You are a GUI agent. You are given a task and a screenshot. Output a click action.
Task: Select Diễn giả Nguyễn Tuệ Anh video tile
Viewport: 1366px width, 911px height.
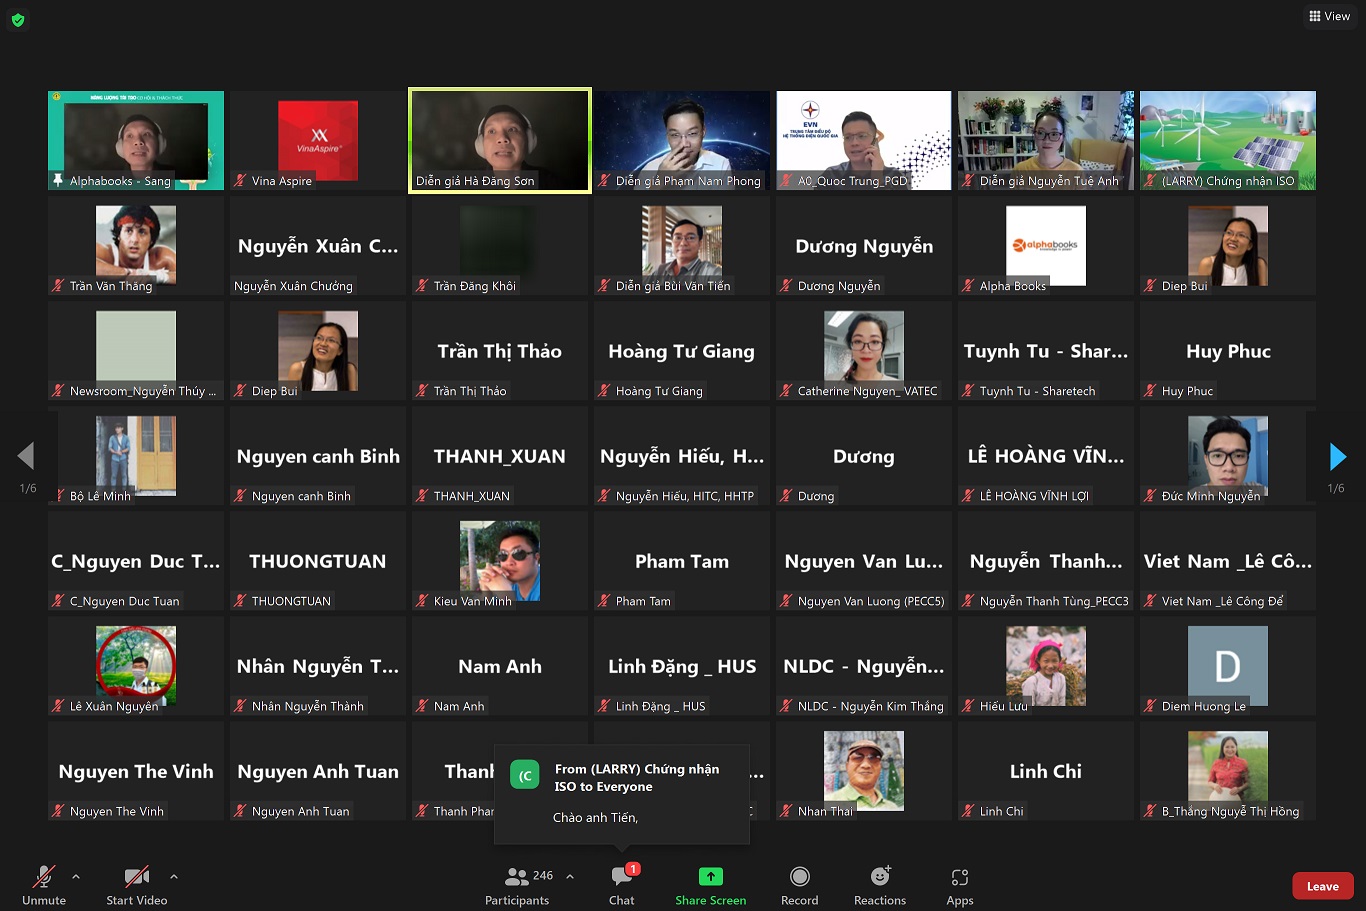(1046, 140)
